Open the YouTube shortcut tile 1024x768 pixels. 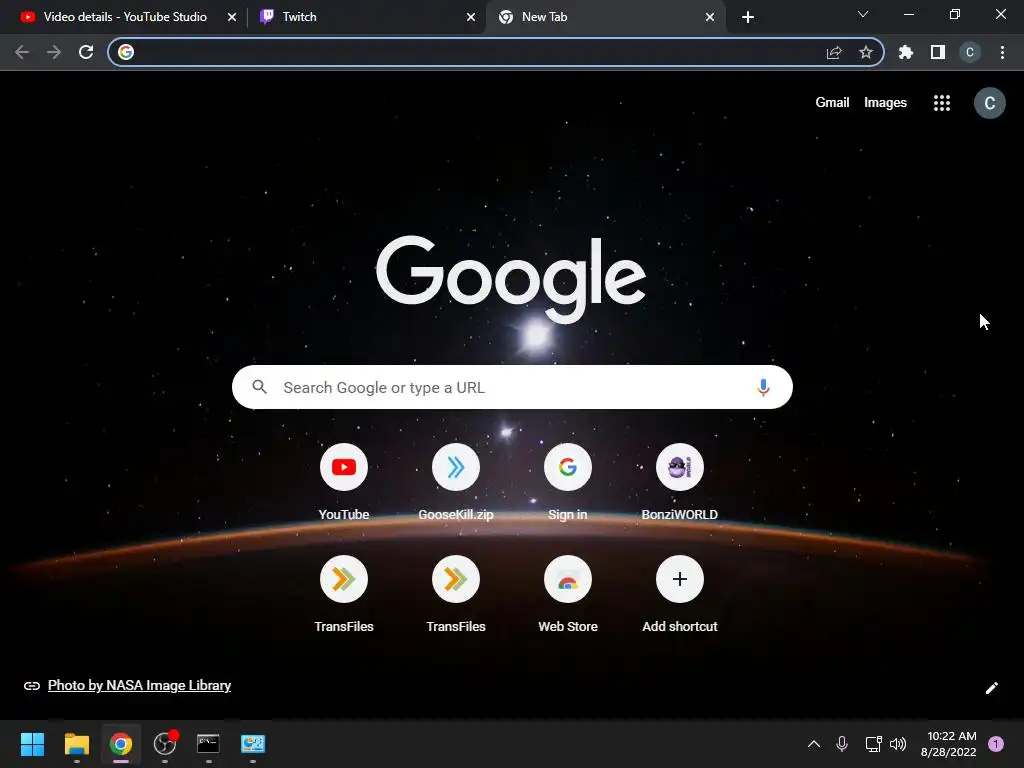[344, 468]
